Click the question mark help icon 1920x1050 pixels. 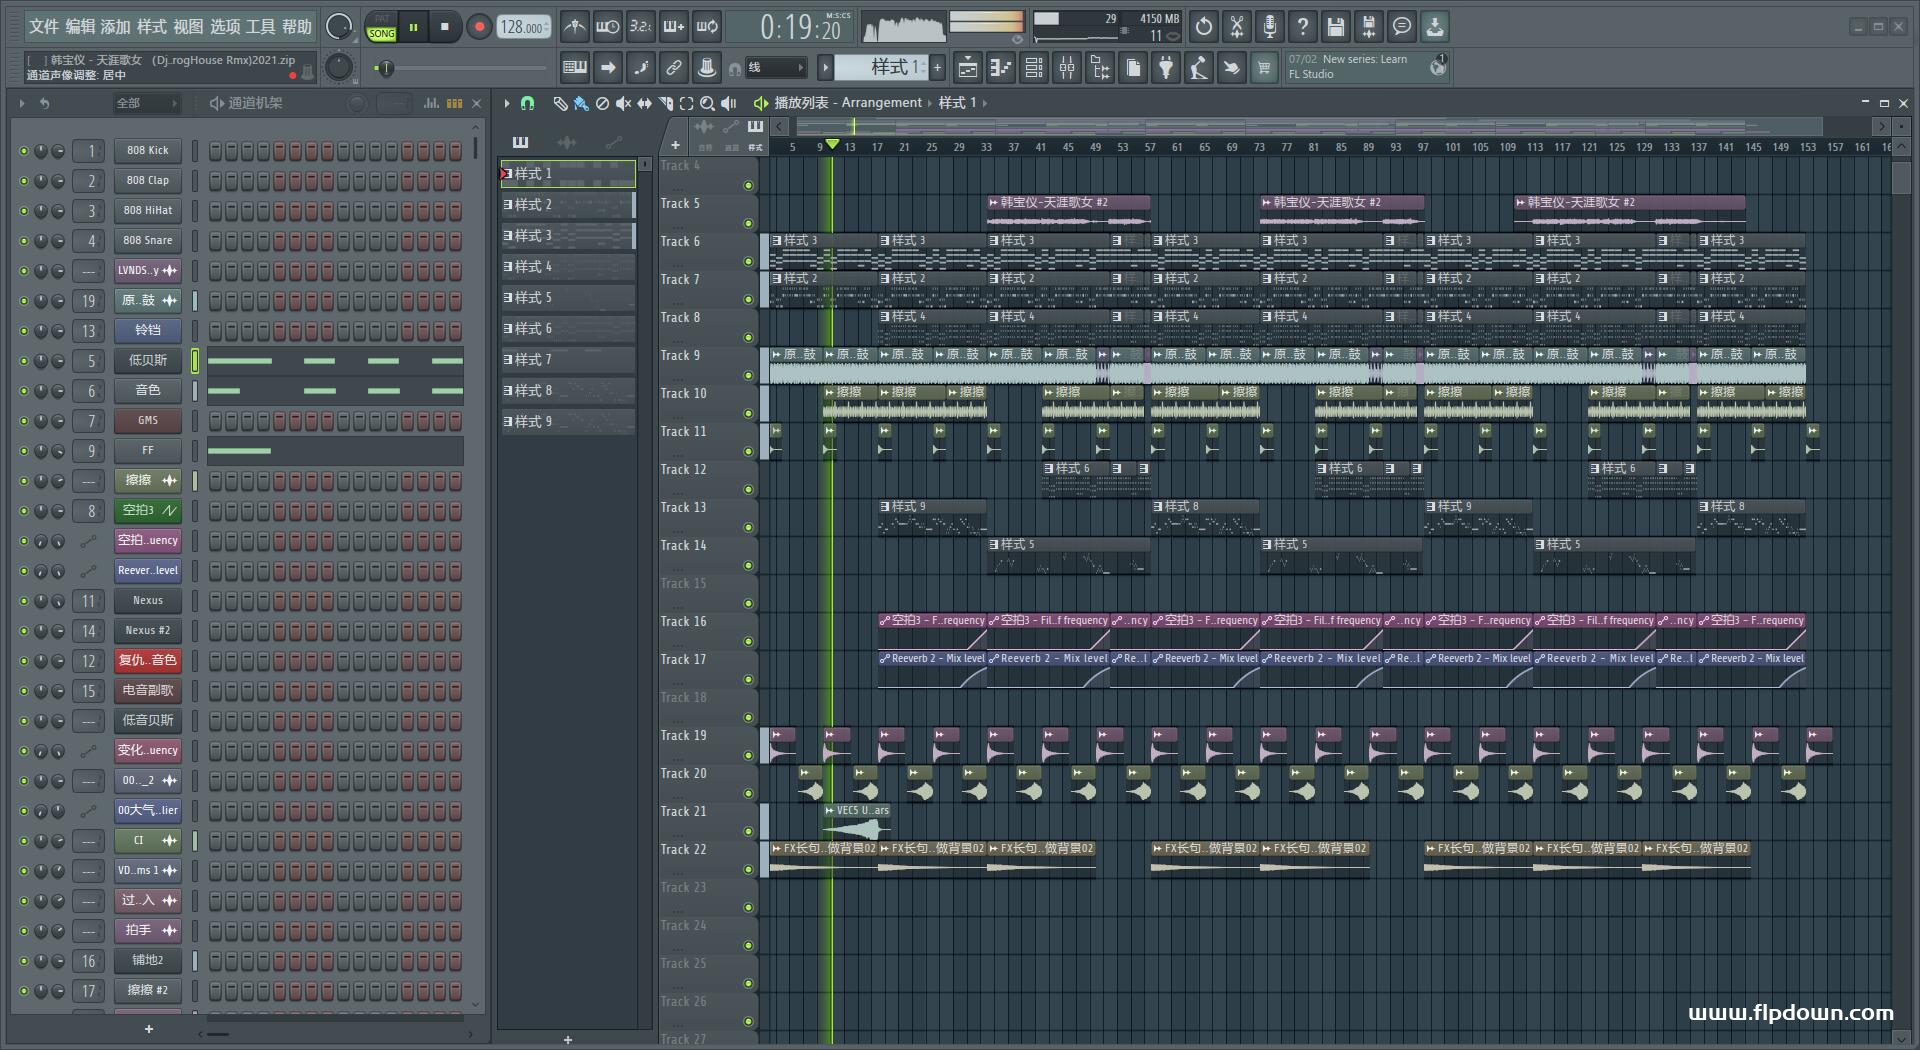(1303, 27)
